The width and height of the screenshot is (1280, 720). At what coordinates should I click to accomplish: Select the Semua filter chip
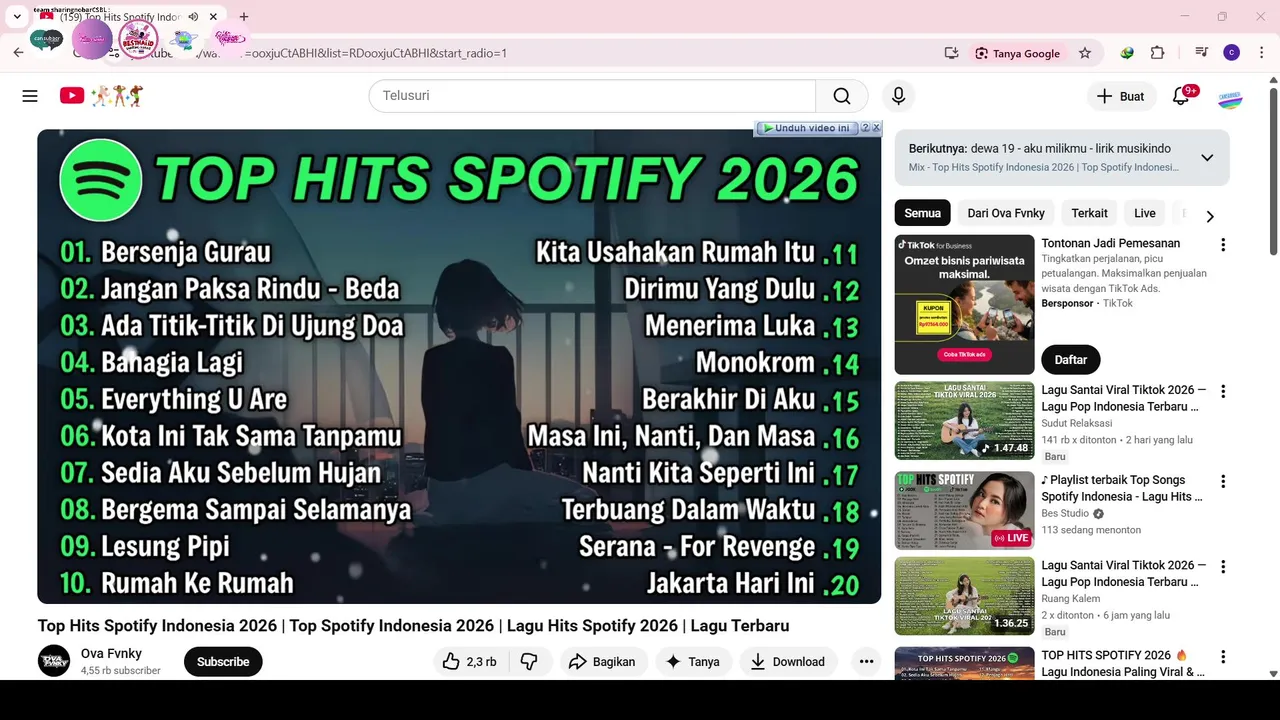coord(922,213)
